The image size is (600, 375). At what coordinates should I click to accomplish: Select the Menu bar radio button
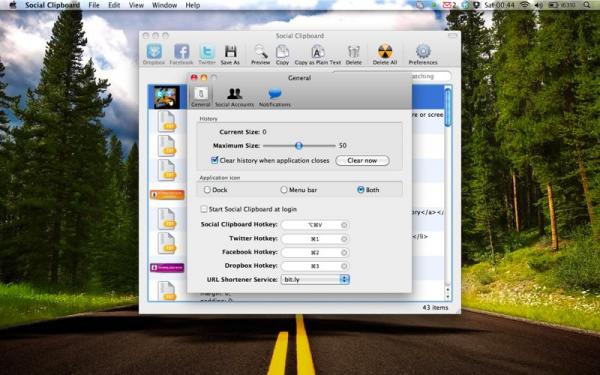[x=284, y=190]
